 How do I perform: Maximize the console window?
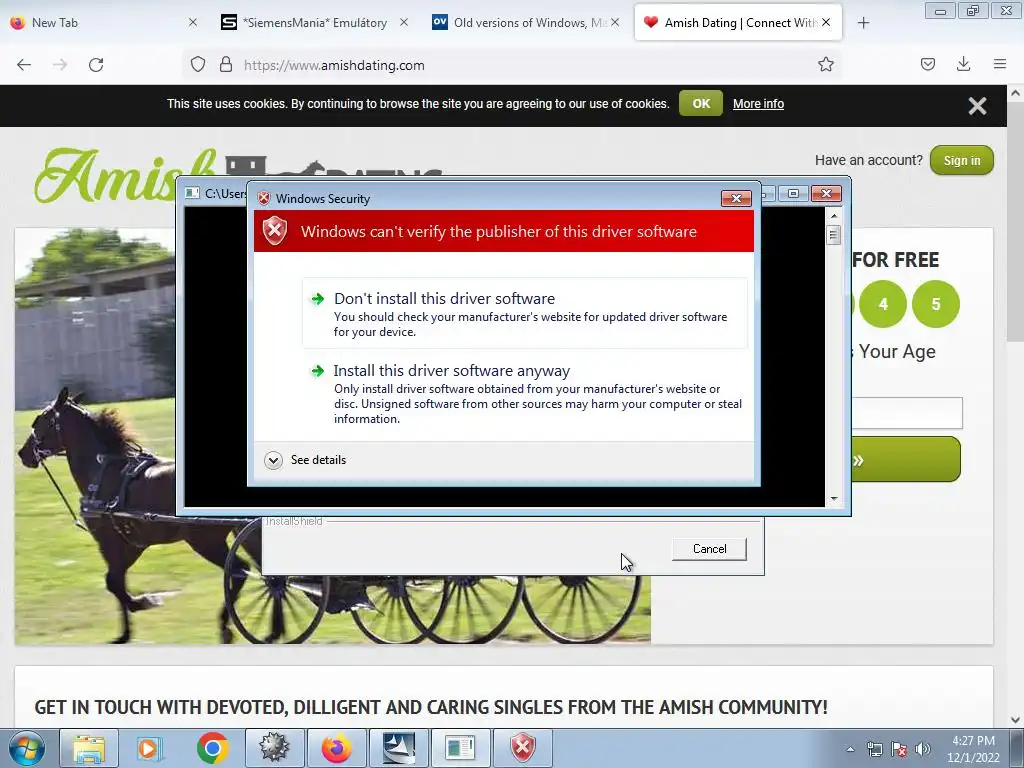click(x=793, y=193)
